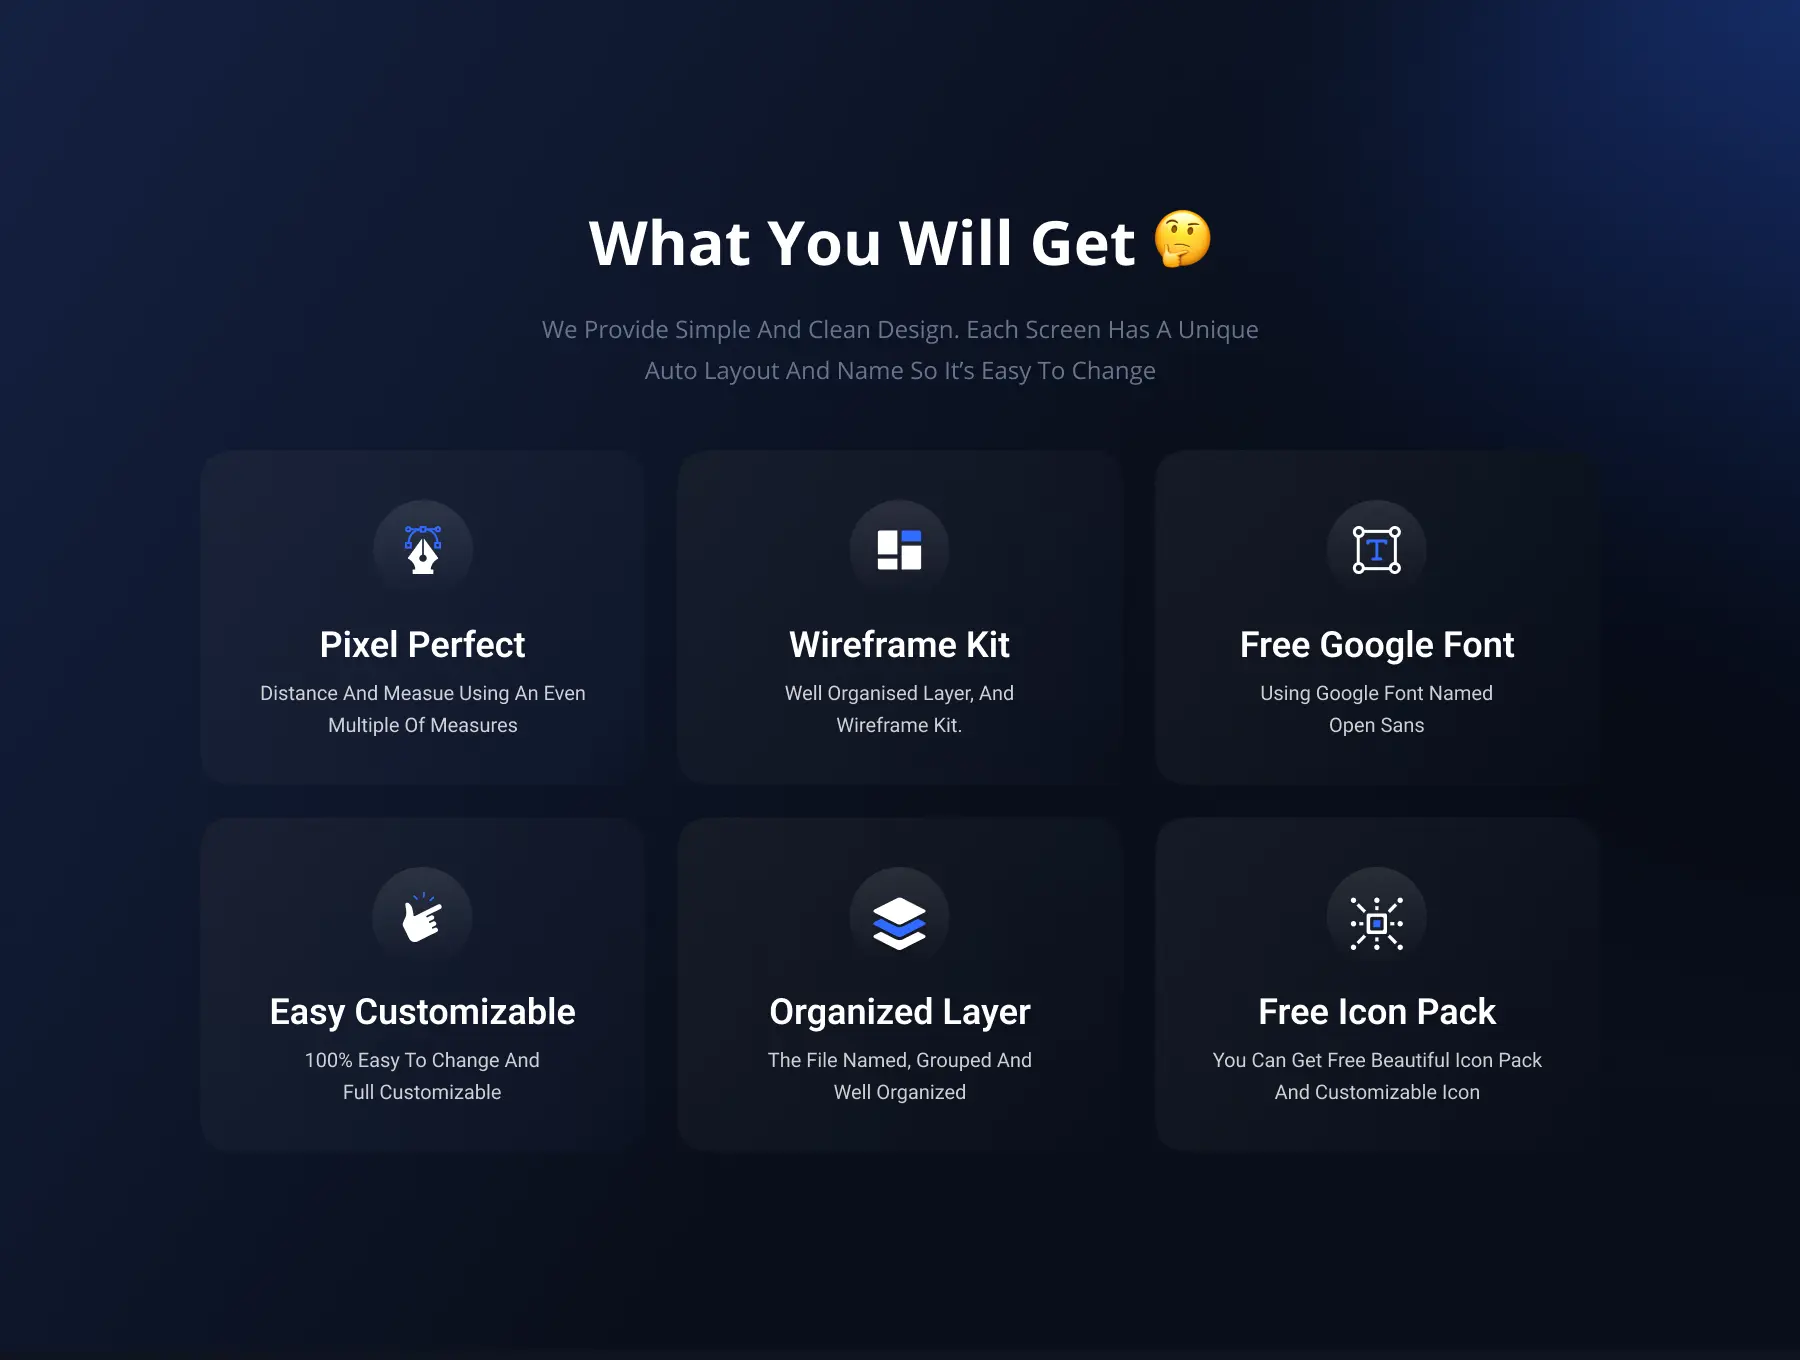Click the thinking face emoji in the heading

(1182, 239)
